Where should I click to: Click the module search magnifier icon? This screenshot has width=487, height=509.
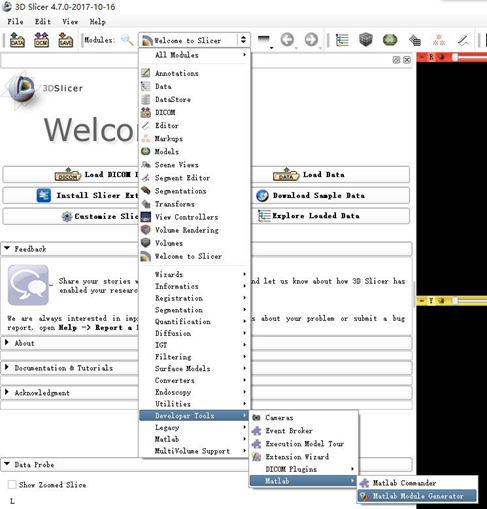tap(127, 40)
